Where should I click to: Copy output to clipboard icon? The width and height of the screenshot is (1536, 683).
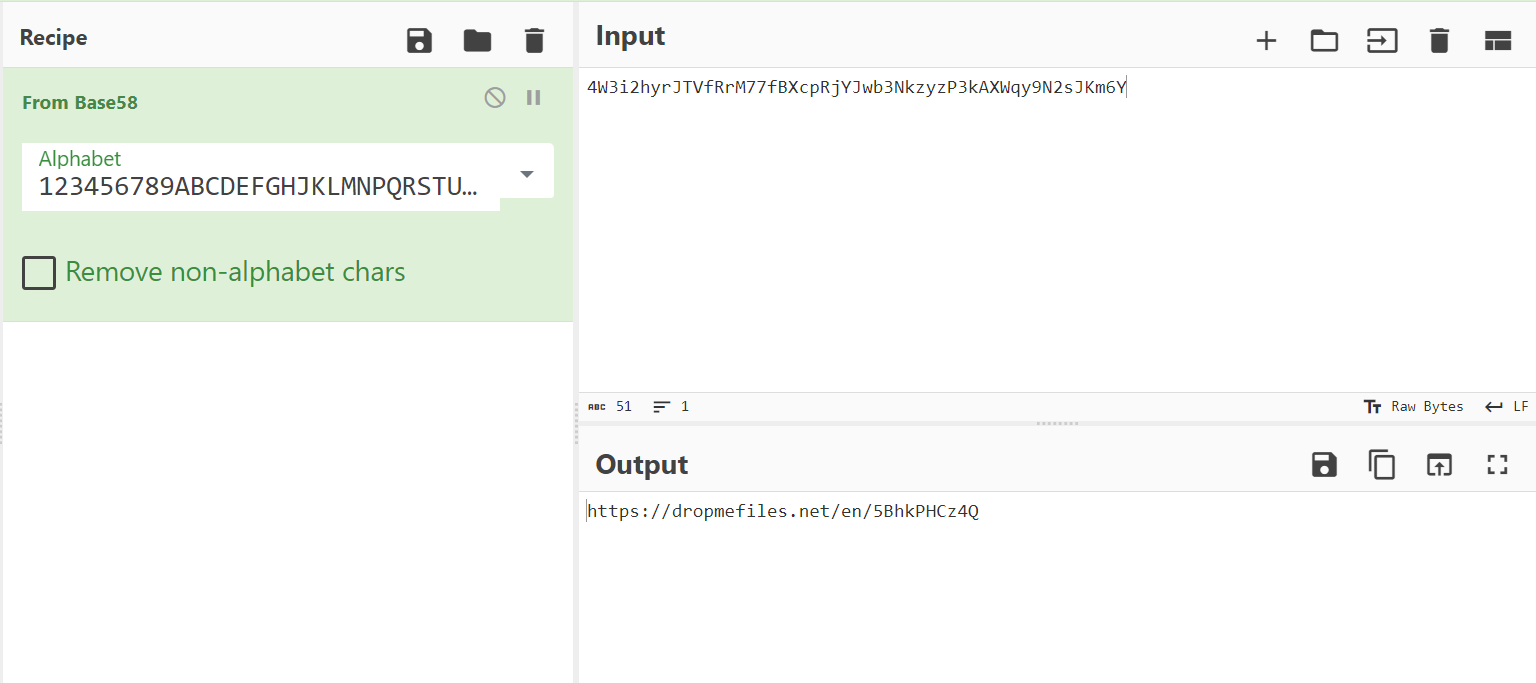(x=1382, y=465)
